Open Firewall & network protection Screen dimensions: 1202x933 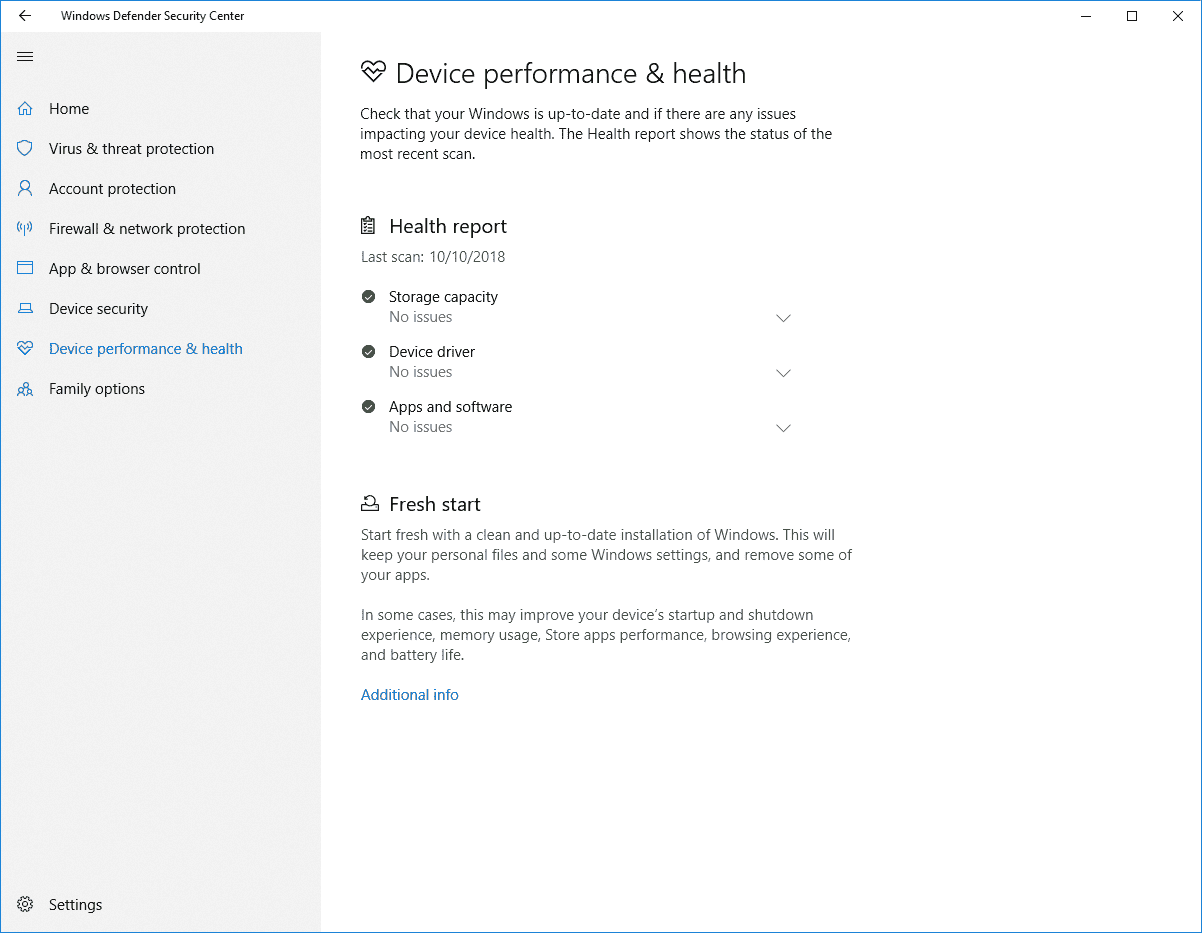[x=147, y=229]
